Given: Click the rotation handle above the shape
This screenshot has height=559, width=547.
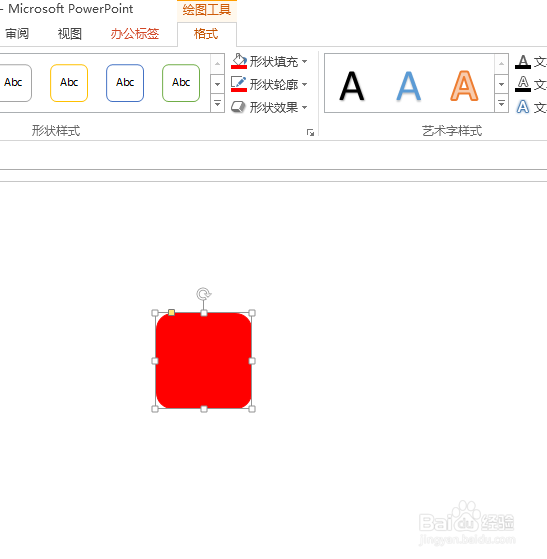Looking at the screenshot, I should (x=204, y=294).
